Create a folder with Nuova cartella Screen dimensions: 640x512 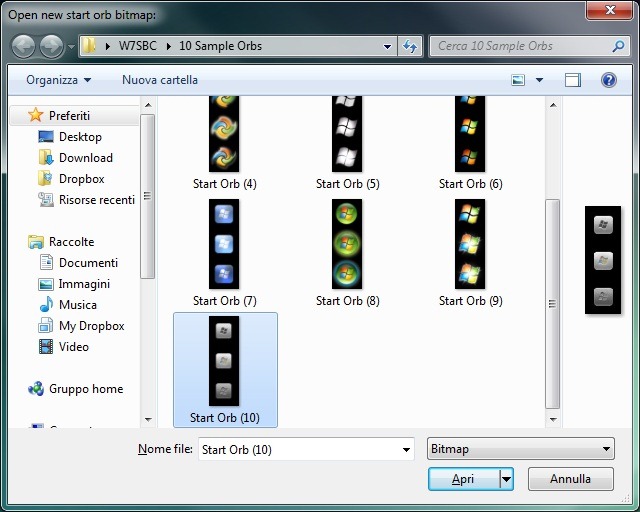click(160, 80)
